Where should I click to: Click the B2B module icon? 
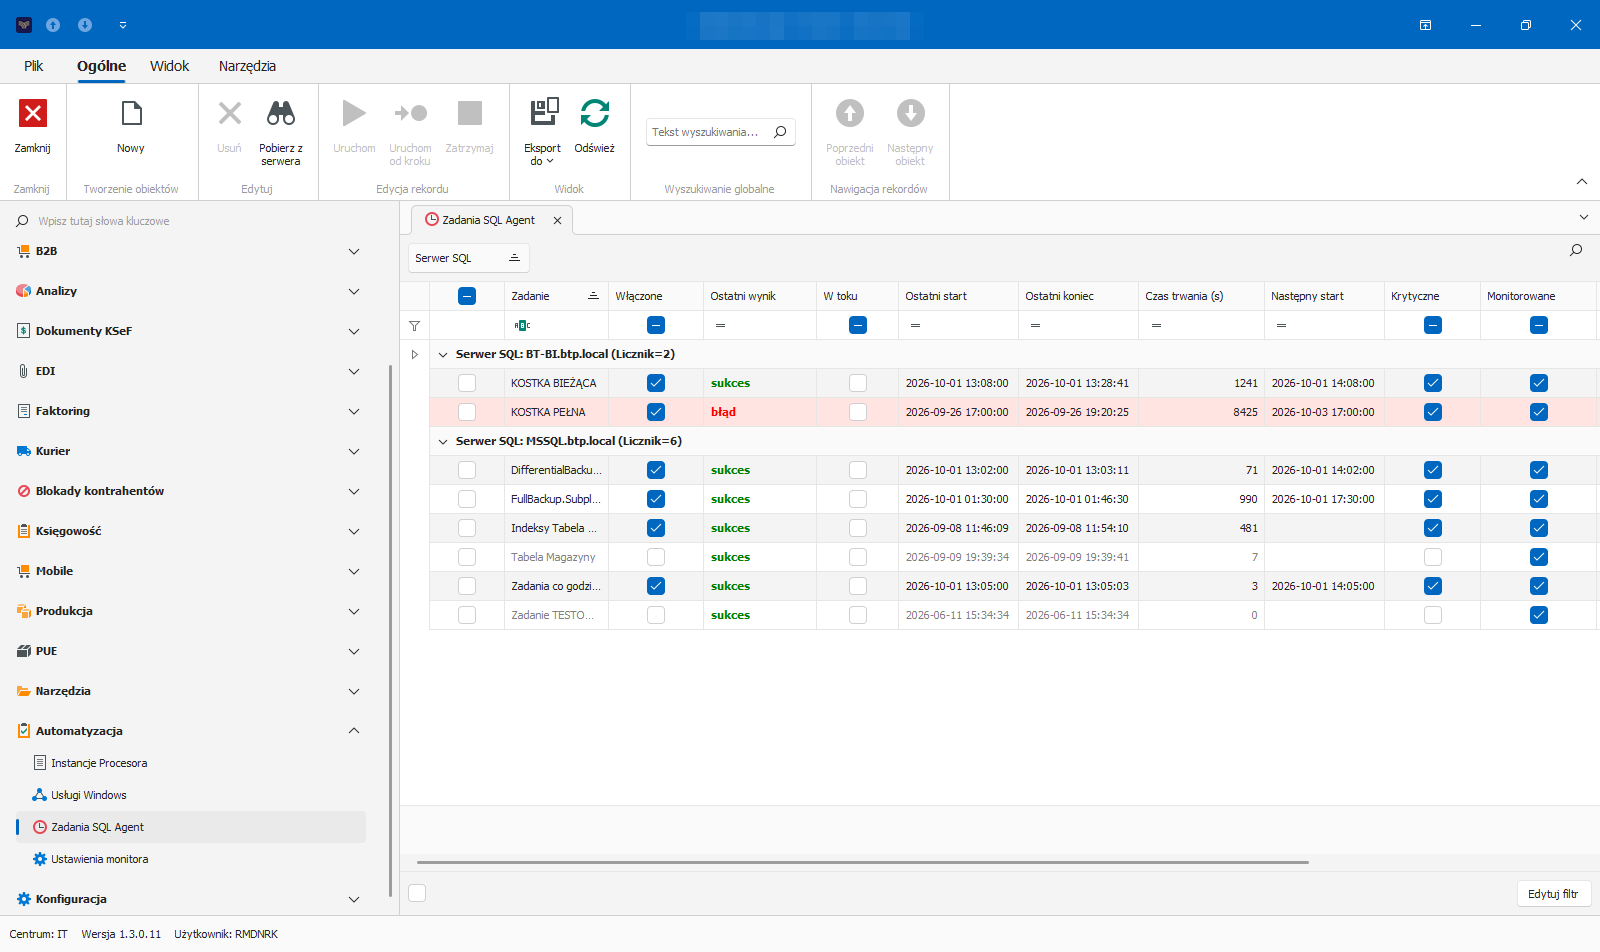(x=24, y=251)
